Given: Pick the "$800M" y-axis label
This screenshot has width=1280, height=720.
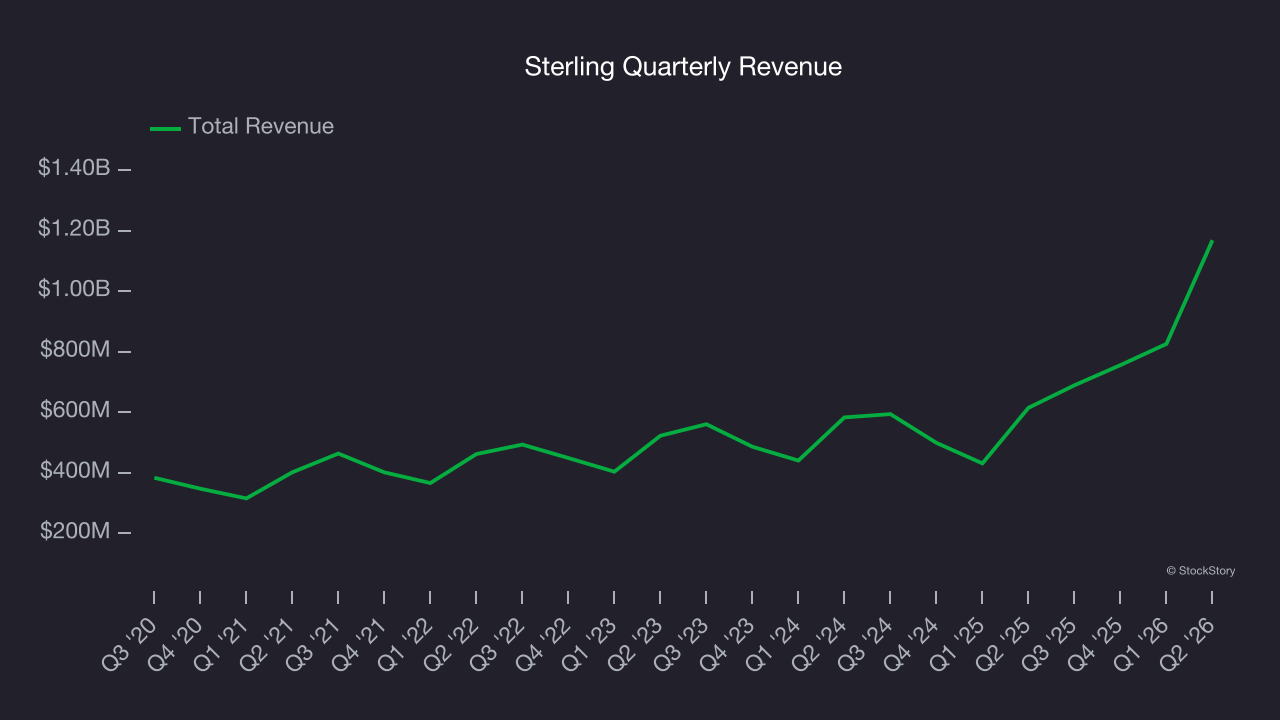Looking at the screenshot, I should pyautogui.click(x=75, y=350).
